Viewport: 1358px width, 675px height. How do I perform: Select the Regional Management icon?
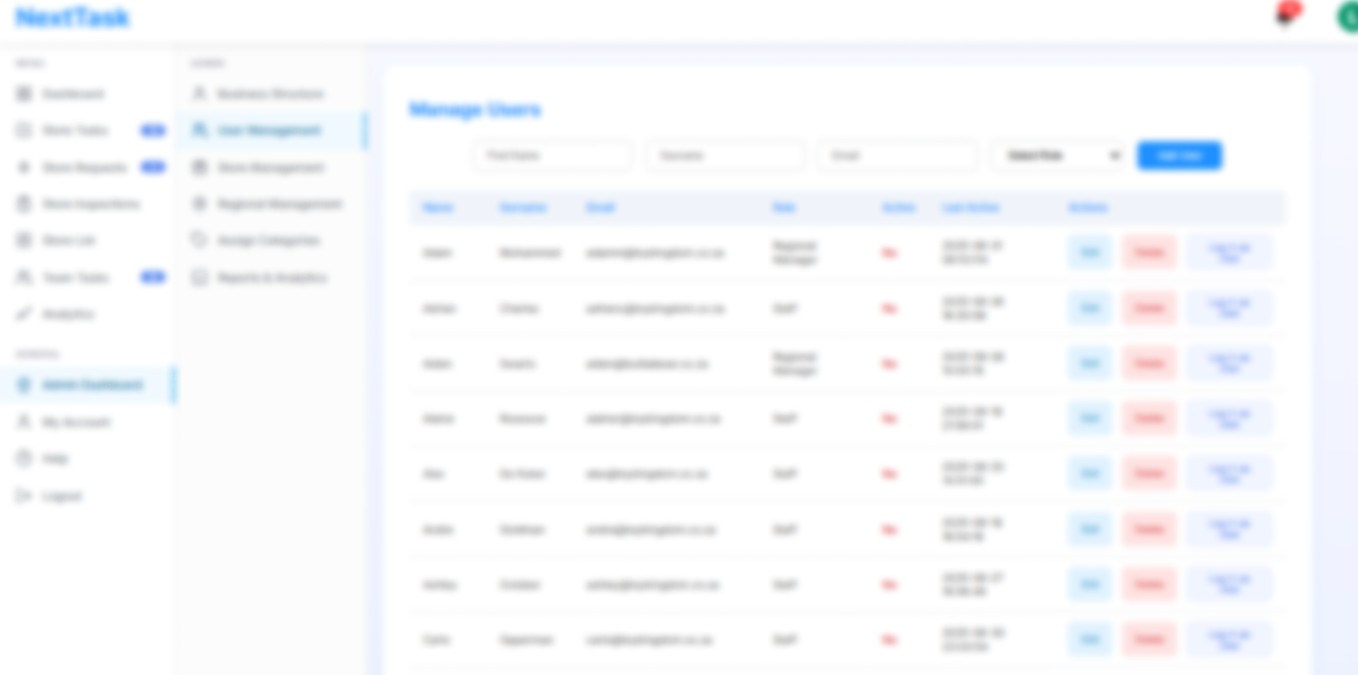tap(200, 203)
